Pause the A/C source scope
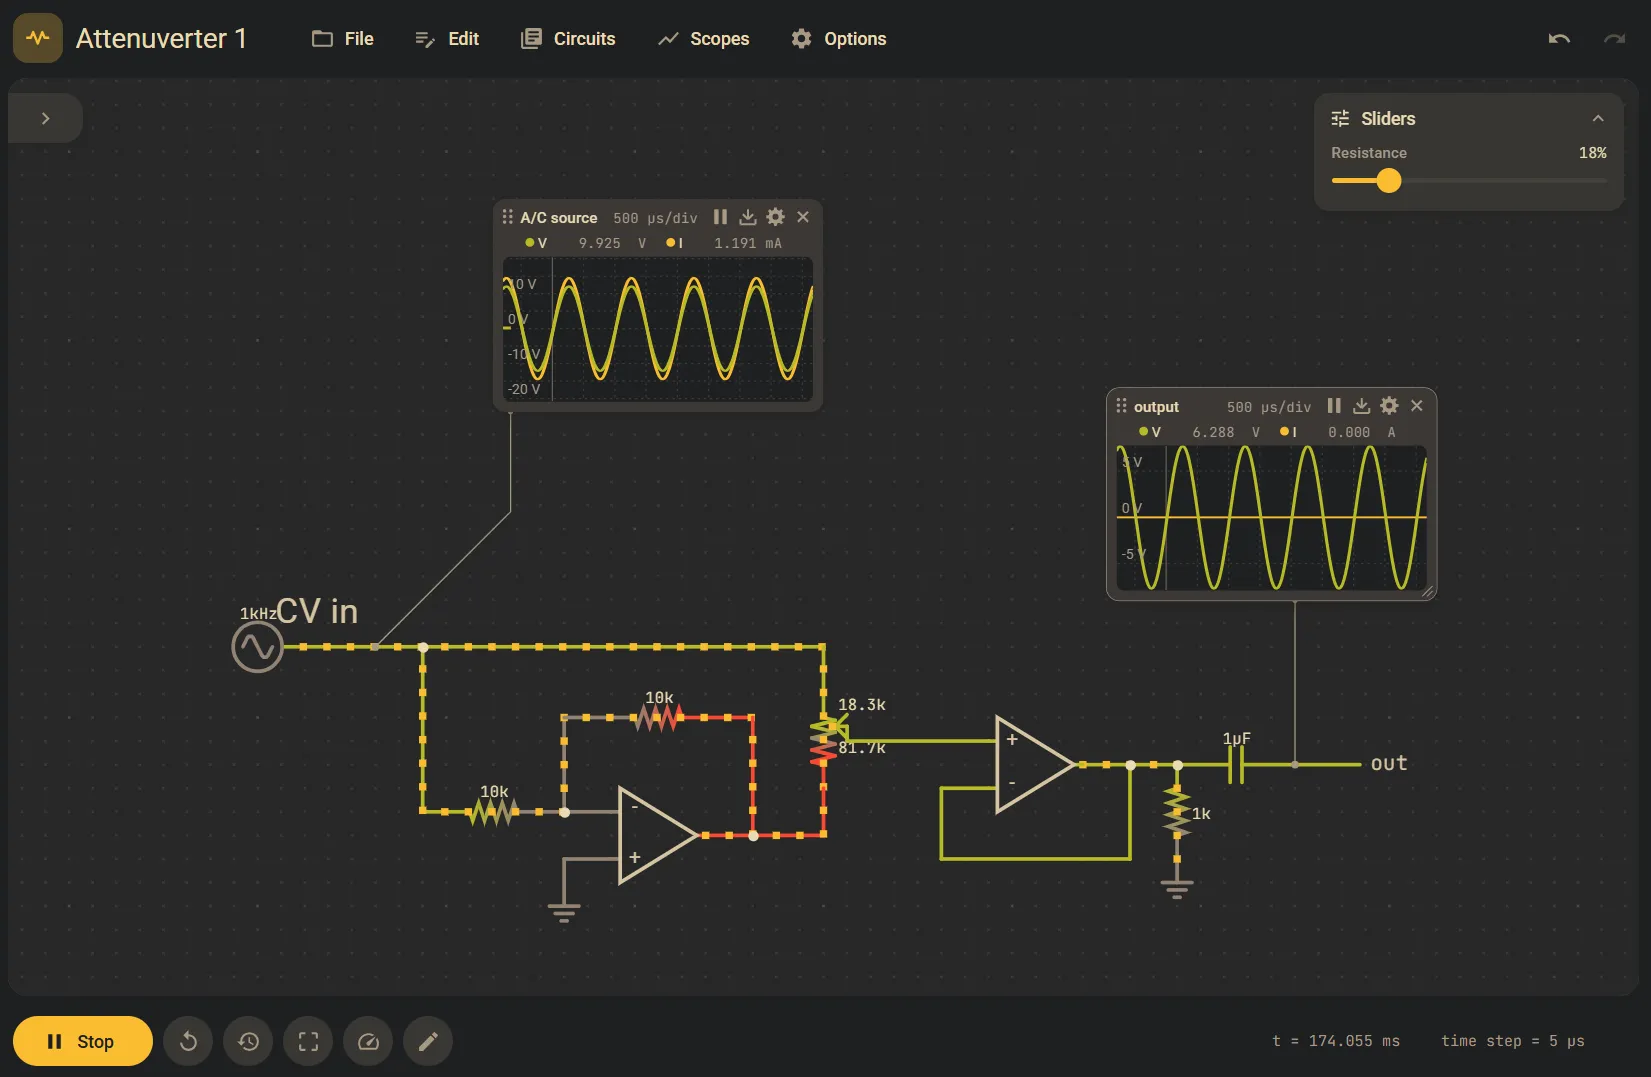 (720, 217)
